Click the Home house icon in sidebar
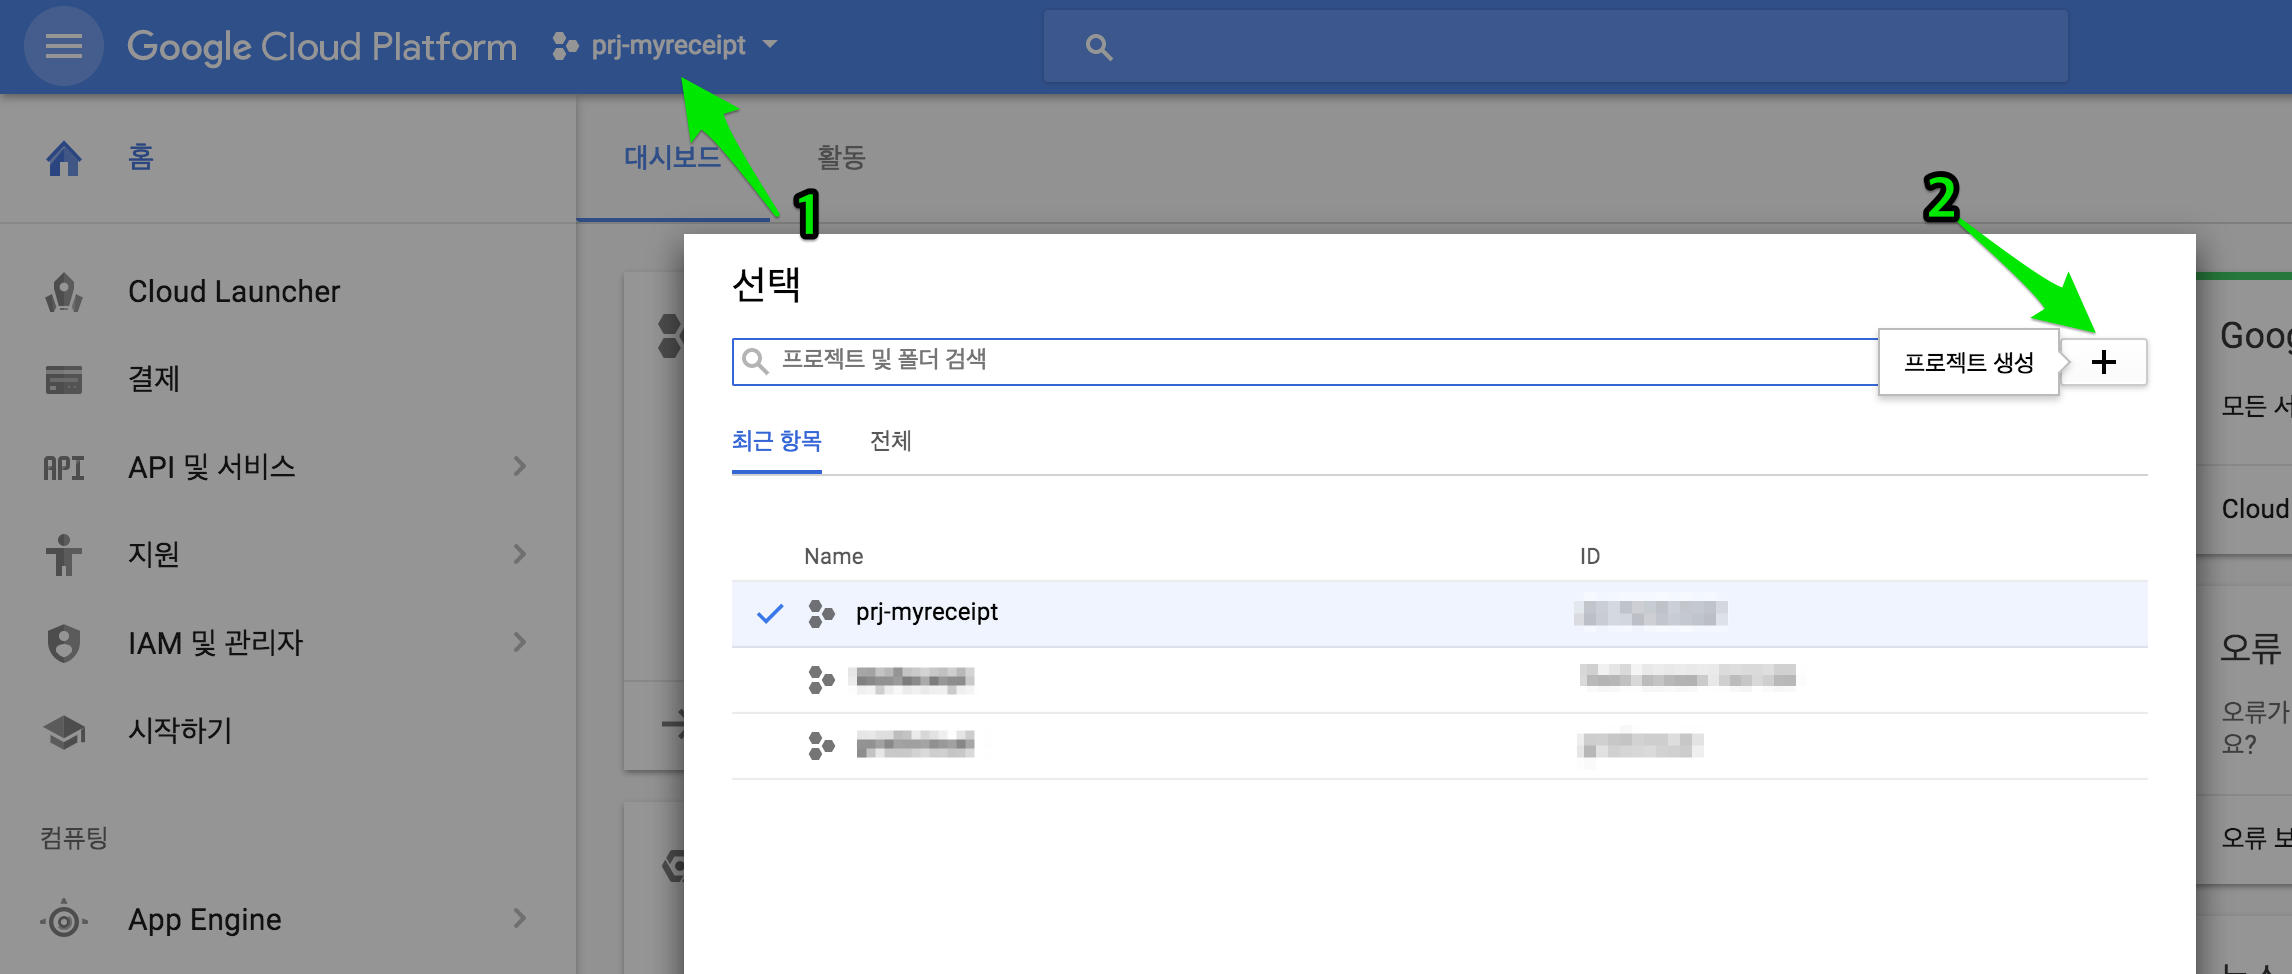2292x974 pixels. pyautogui.click(x=64, y=158)
